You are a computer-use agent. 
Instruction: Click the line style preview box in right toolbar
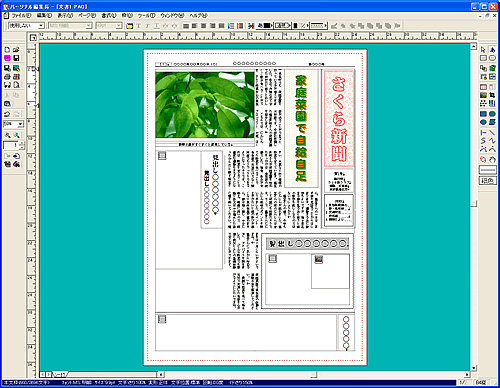pos(488,170)
